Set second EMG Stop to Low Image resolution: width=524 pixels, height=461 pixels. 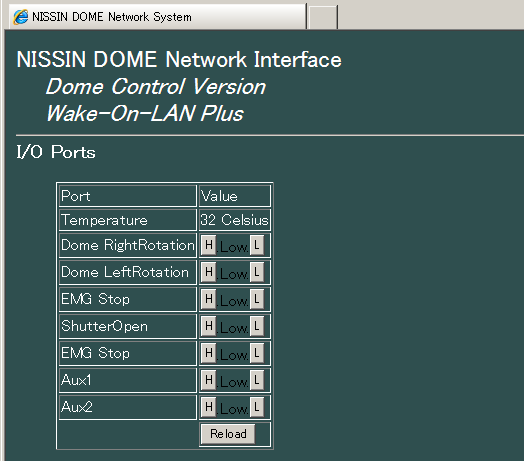(x=257, y=353)
